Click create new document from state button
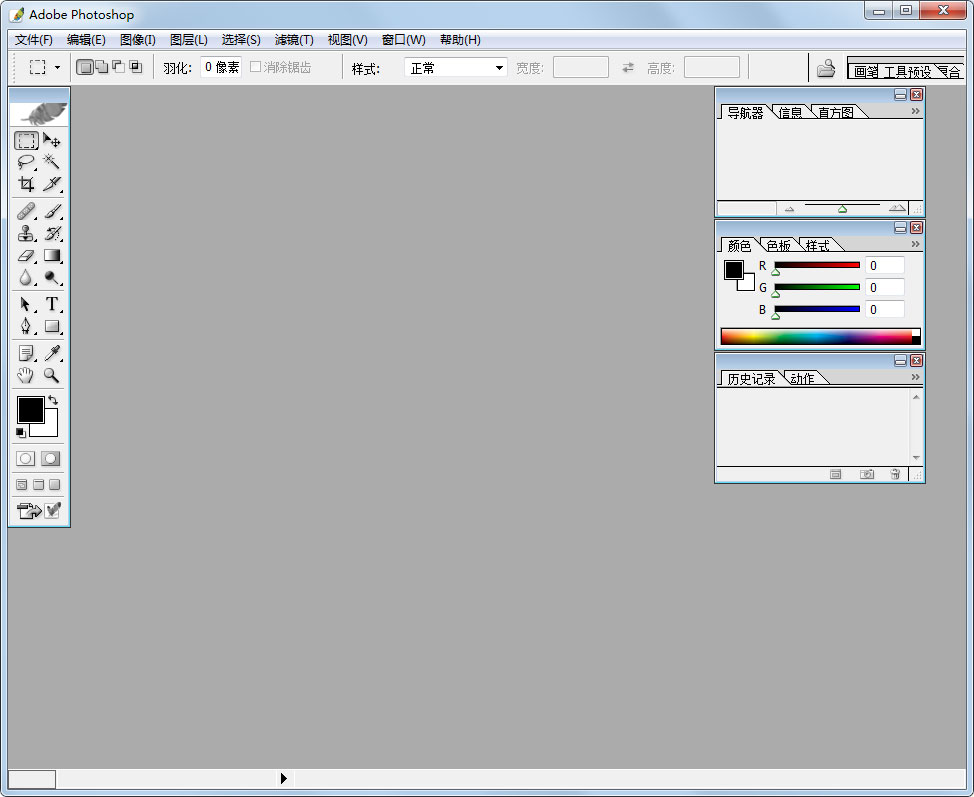This screenshot has height=797, width=974. 835,475
